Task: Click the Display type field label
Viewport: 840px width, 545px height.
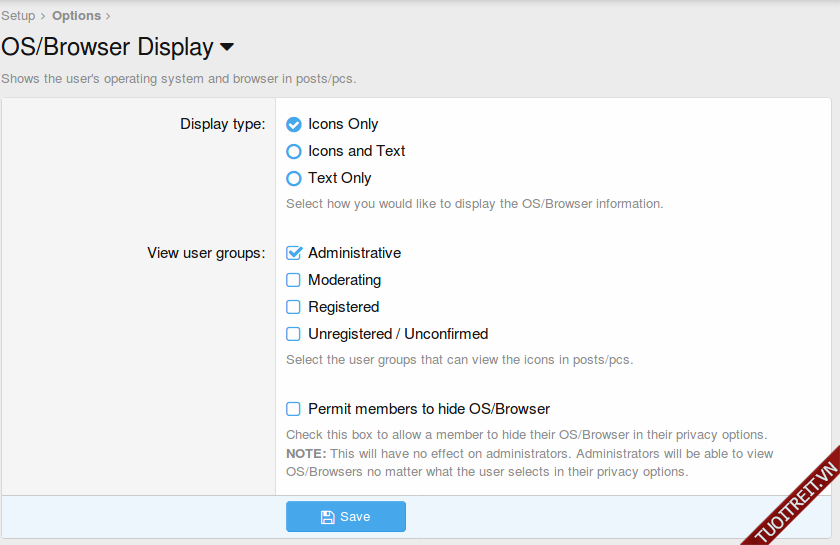Action: click(222, 125)
